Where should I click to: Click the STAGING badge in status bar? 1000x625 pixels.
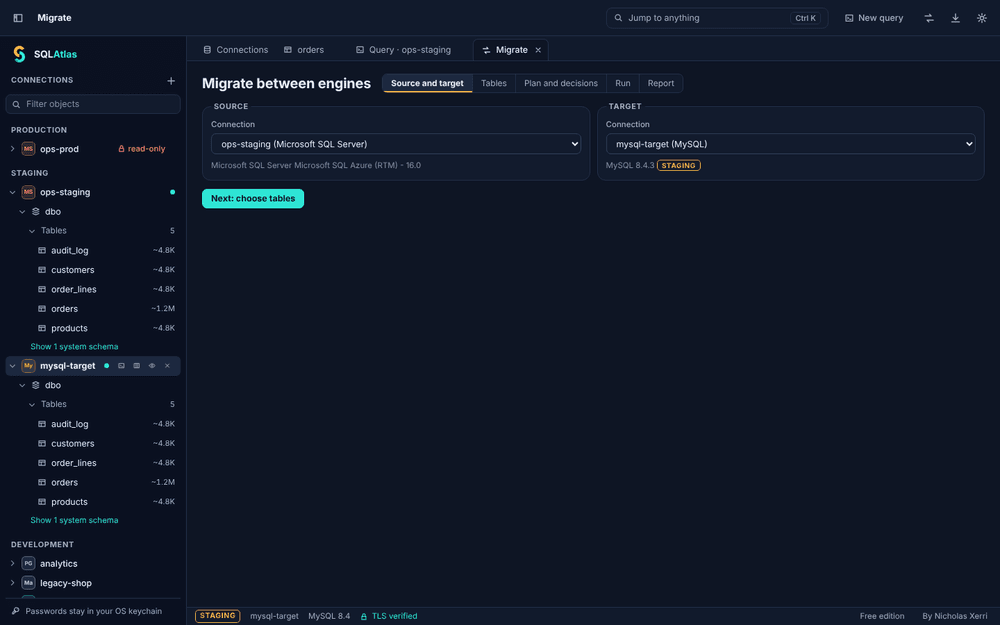[x=217, y=616]
